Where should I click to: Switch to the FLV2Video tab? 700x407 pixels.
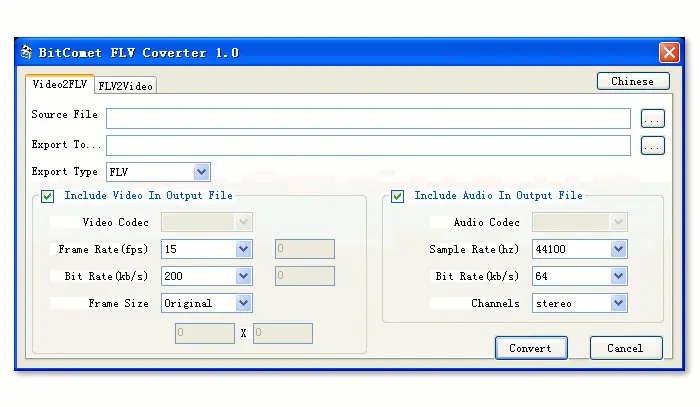click(x=125, y=86)
